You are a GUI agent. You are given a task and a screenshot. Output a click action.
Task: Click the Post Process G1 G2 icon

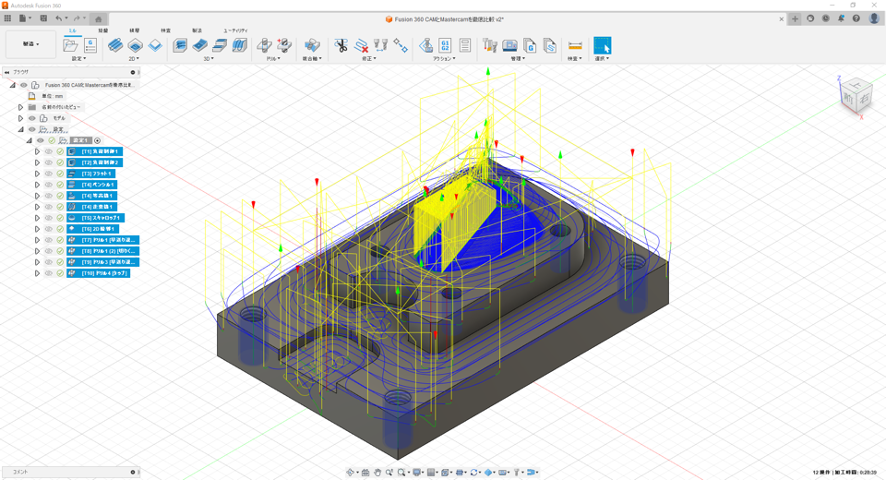tap(445, 45)
